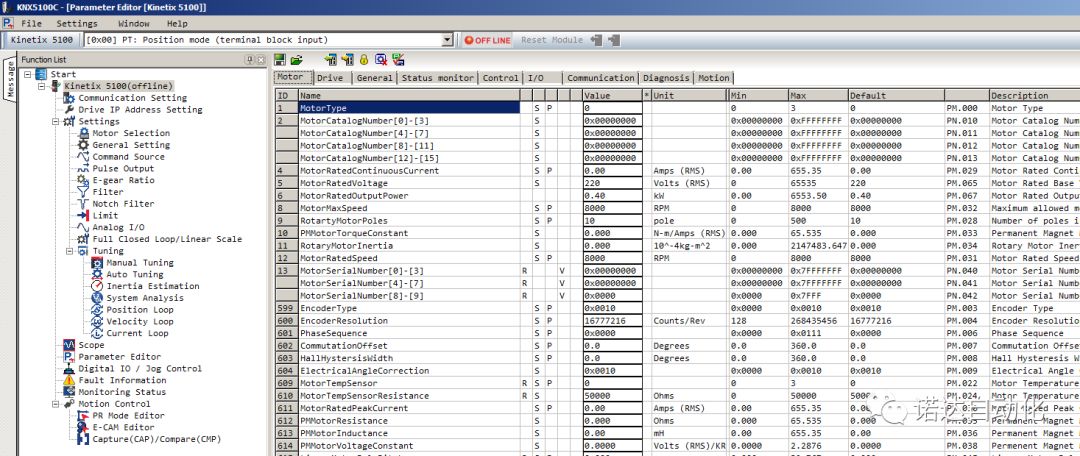Click the search magnifier icon with red X
Image resolution: width=1080 pixels, height=456 pixels.
coord(381,60)
